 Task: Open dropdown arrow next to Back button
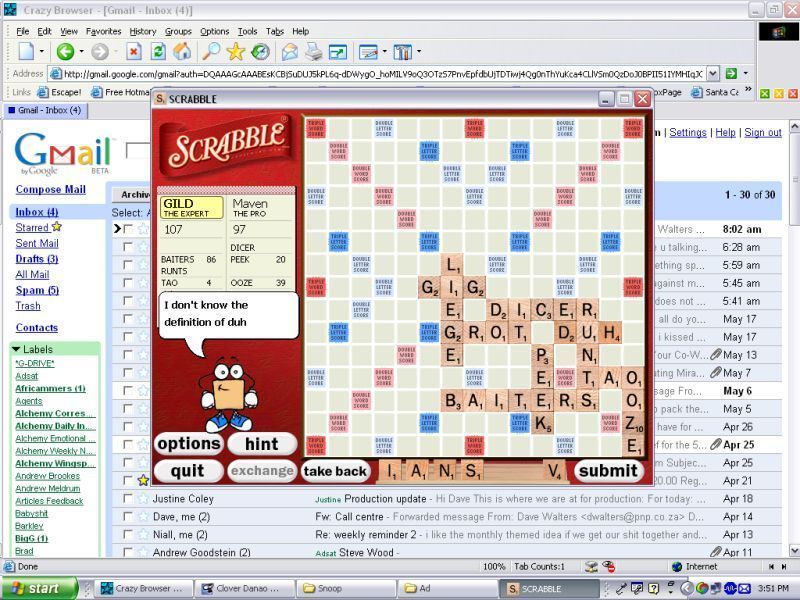click(82, 52)
